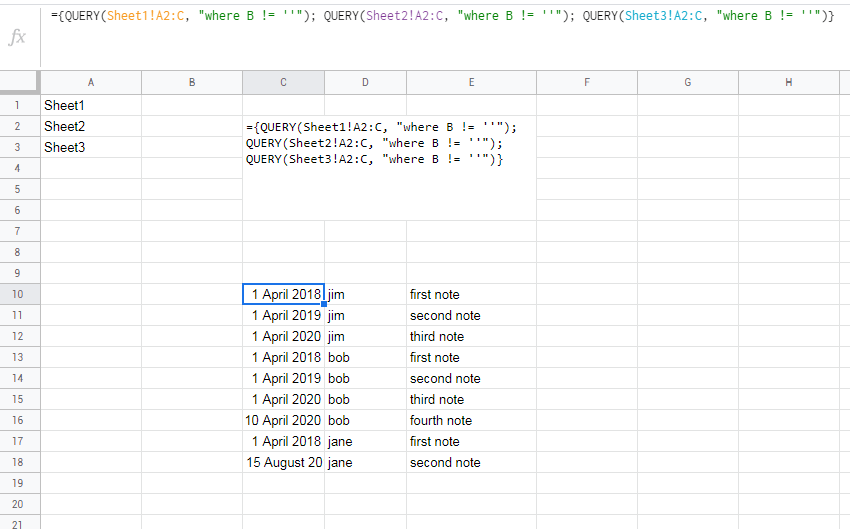Click date 1 April 2019 in row 11
This screenshot has height=529, width=850.
pos(284,315)
